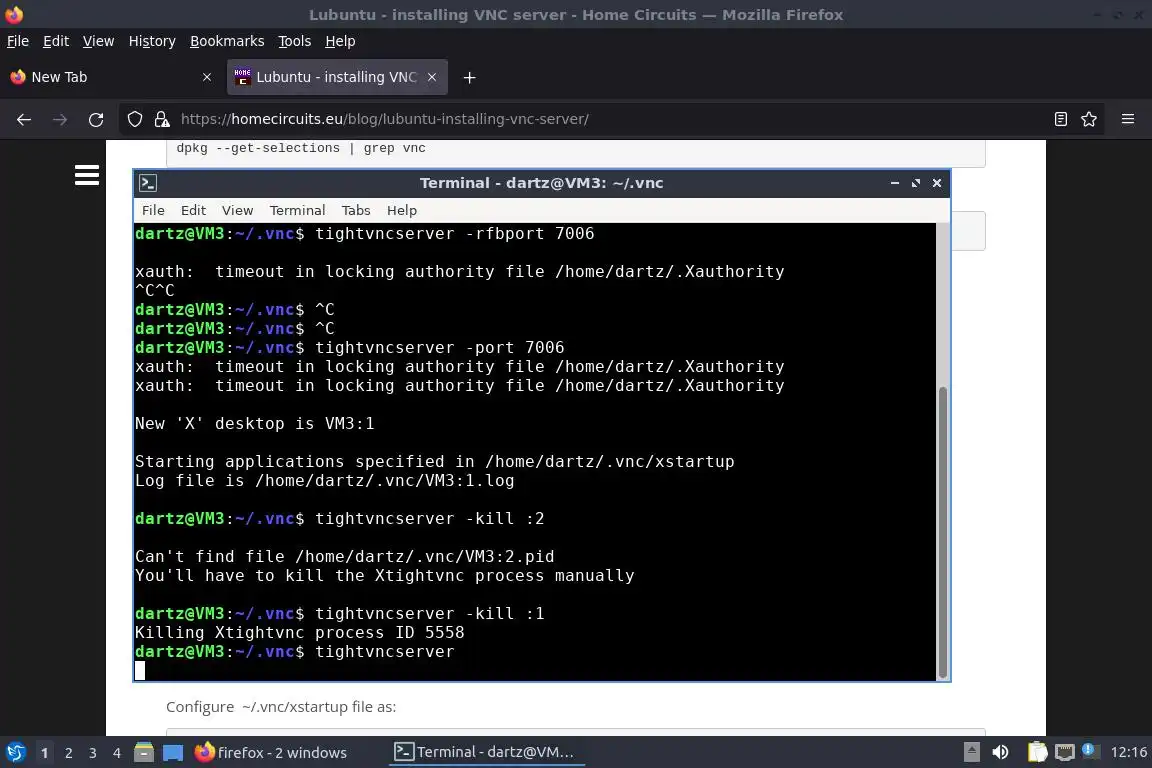The width and height of the screenshot is (1152, 768).
Task: Click the firefox - 2 windows taskbar button
Action: (x=270, y=753)
